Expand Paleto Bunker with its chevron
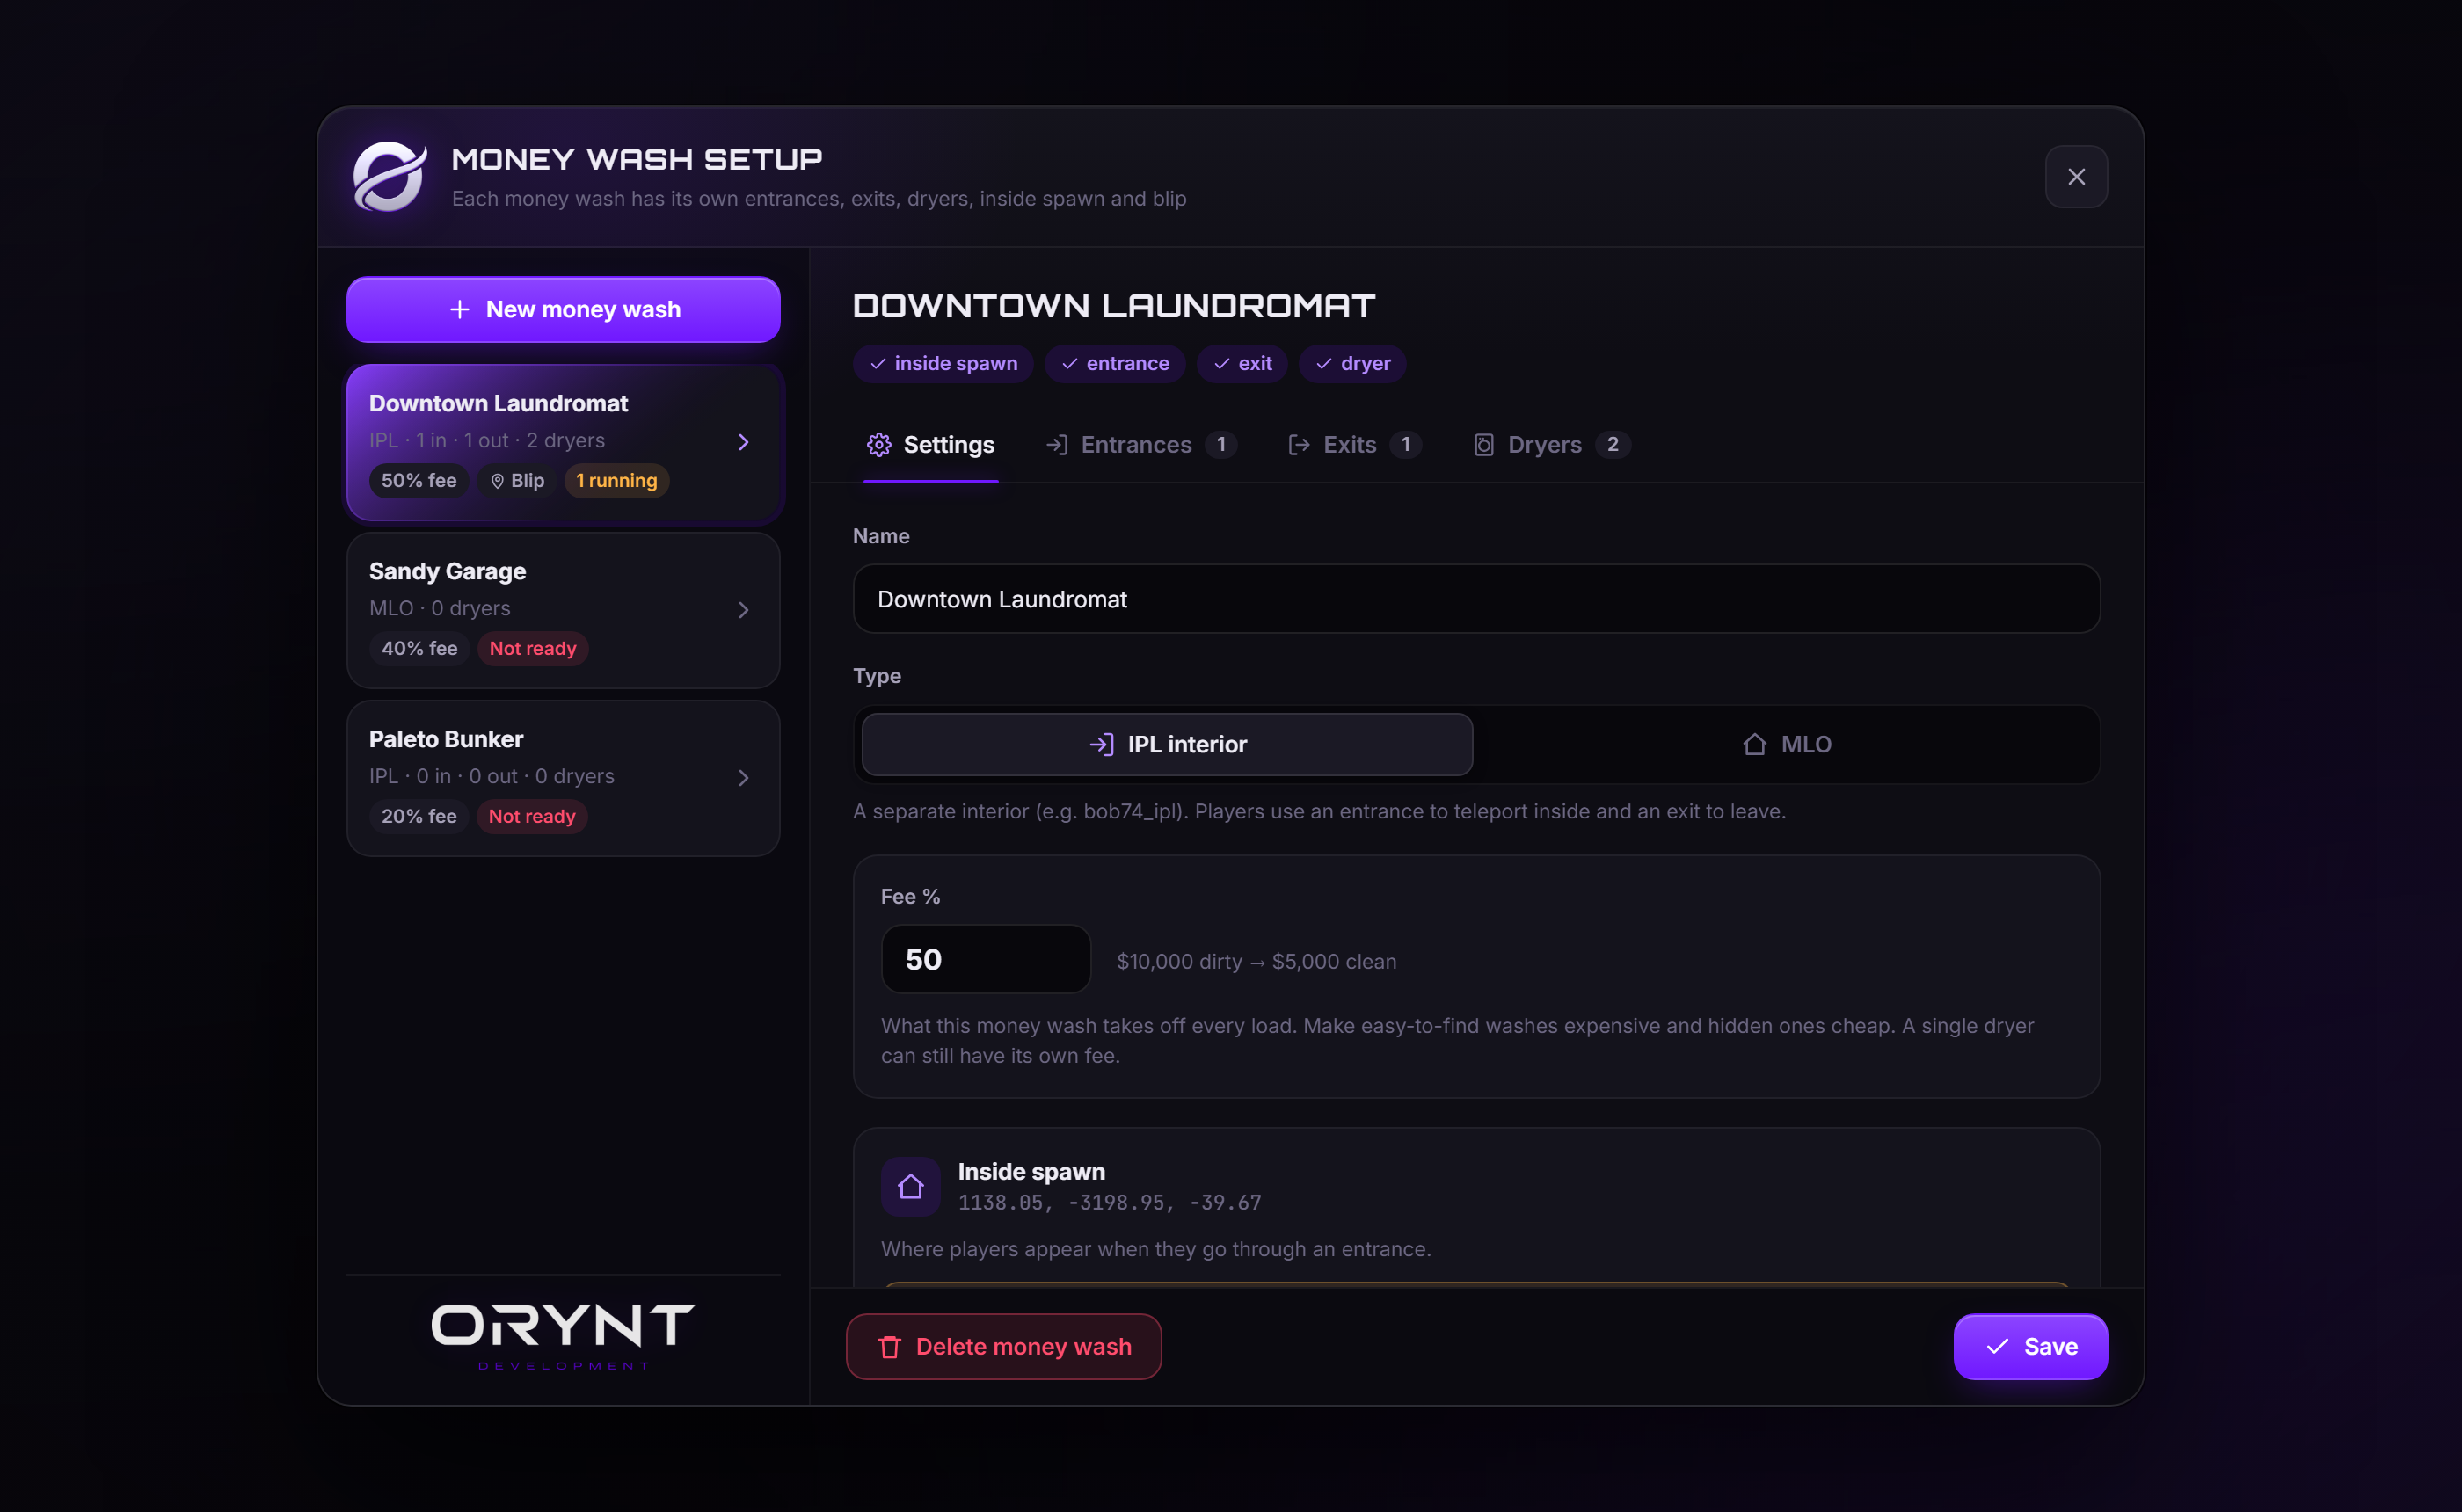The image size is (2462, 1512). (743, 778)
